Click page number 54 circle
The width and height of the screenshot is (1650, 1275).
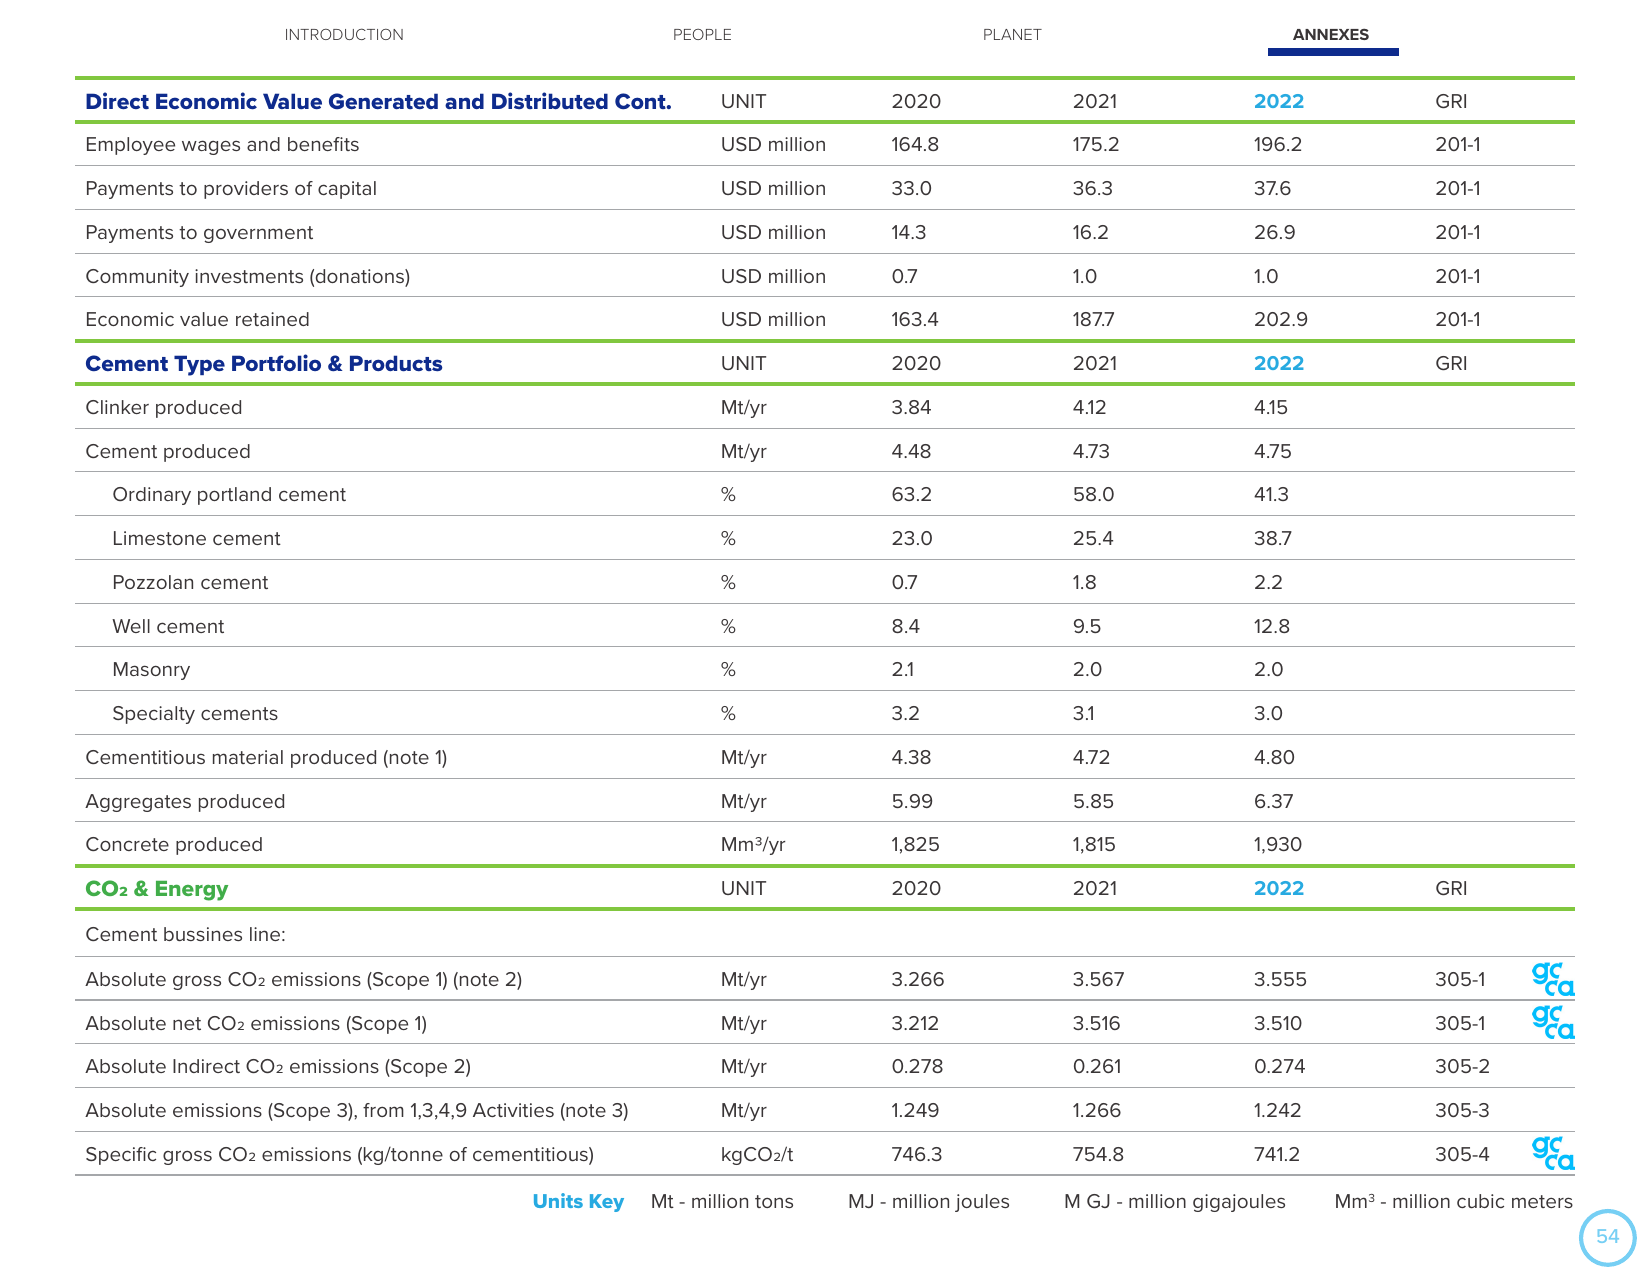[x=1607, y=1237]
